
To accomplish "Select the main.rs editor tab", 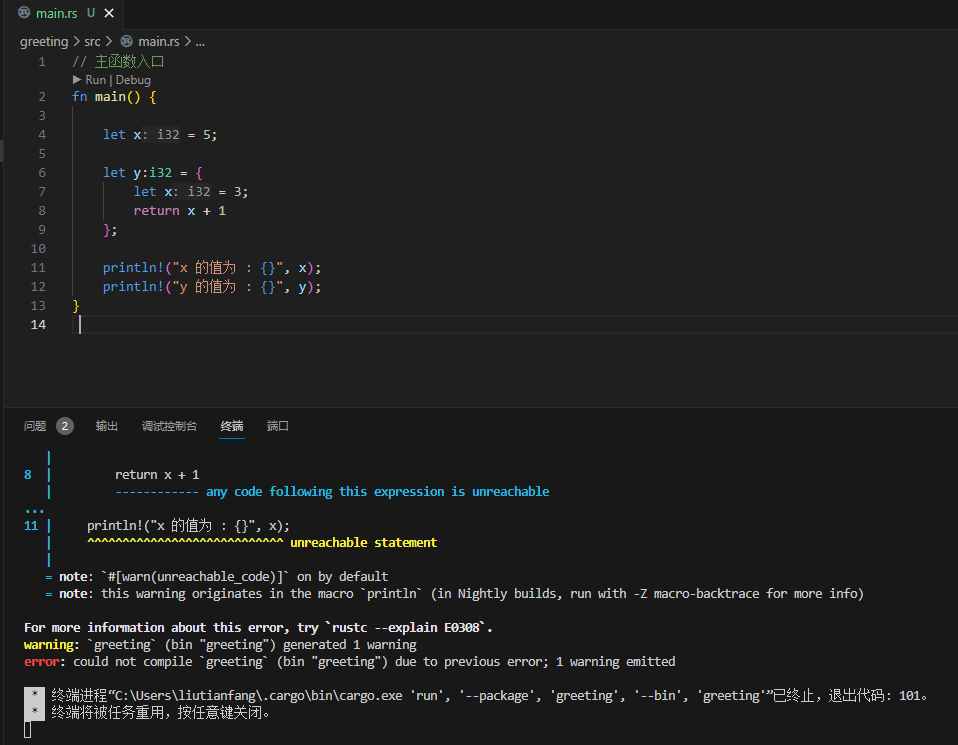I will (x=64, y=13).
